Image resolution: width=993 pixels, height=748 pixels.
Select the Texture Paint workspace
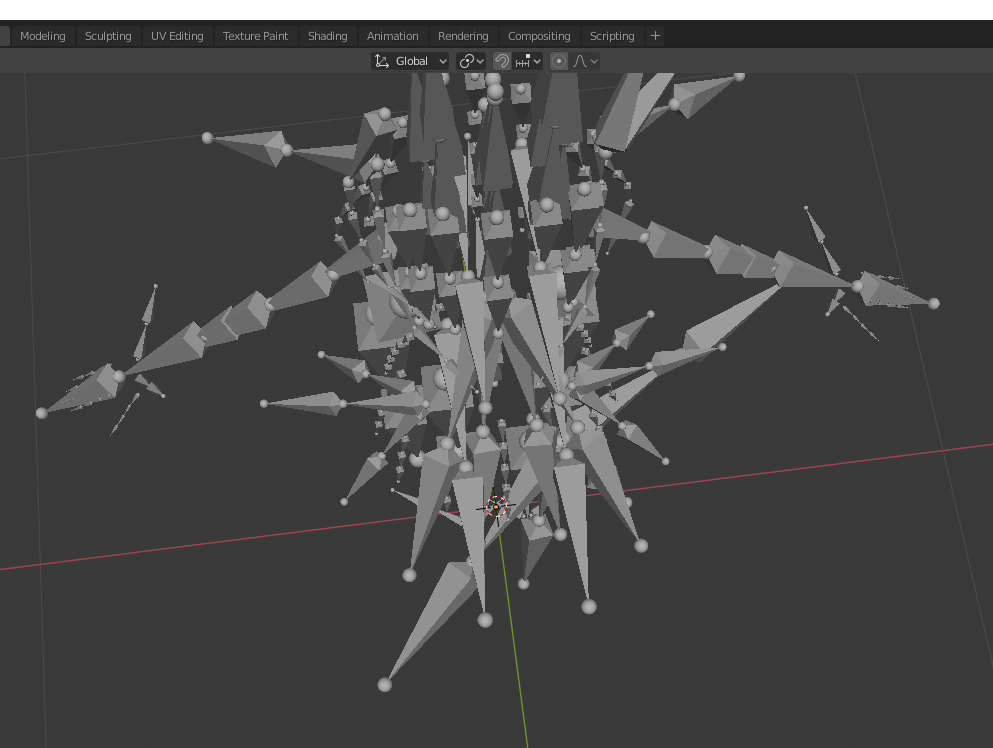(x=255, y=36)
